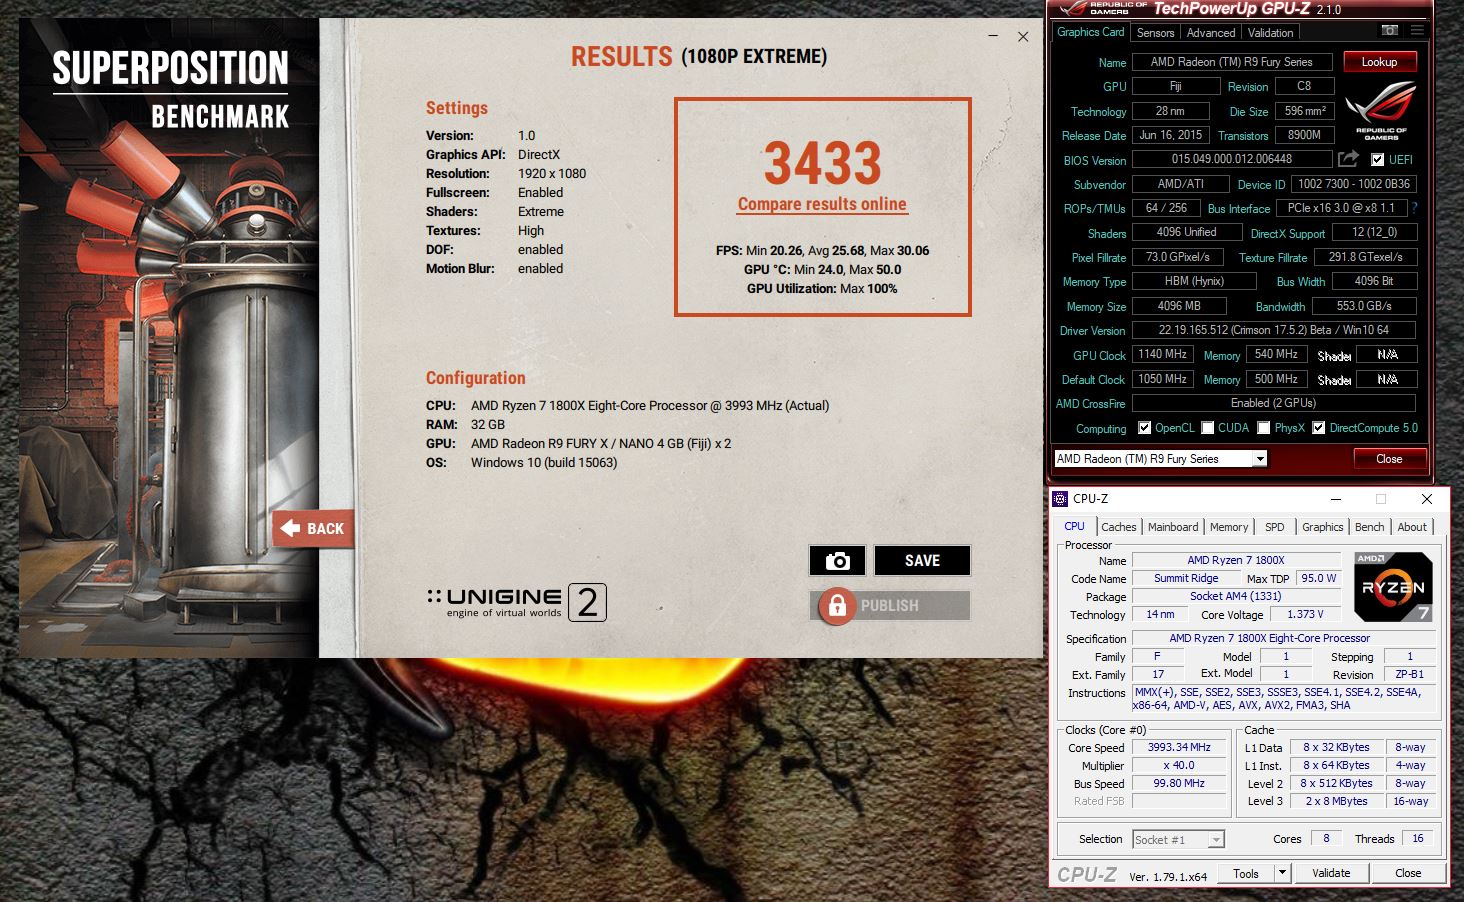Click the CPU-Z Validate button
This screenshot has height=902, width=1464.
[1331, 873]
